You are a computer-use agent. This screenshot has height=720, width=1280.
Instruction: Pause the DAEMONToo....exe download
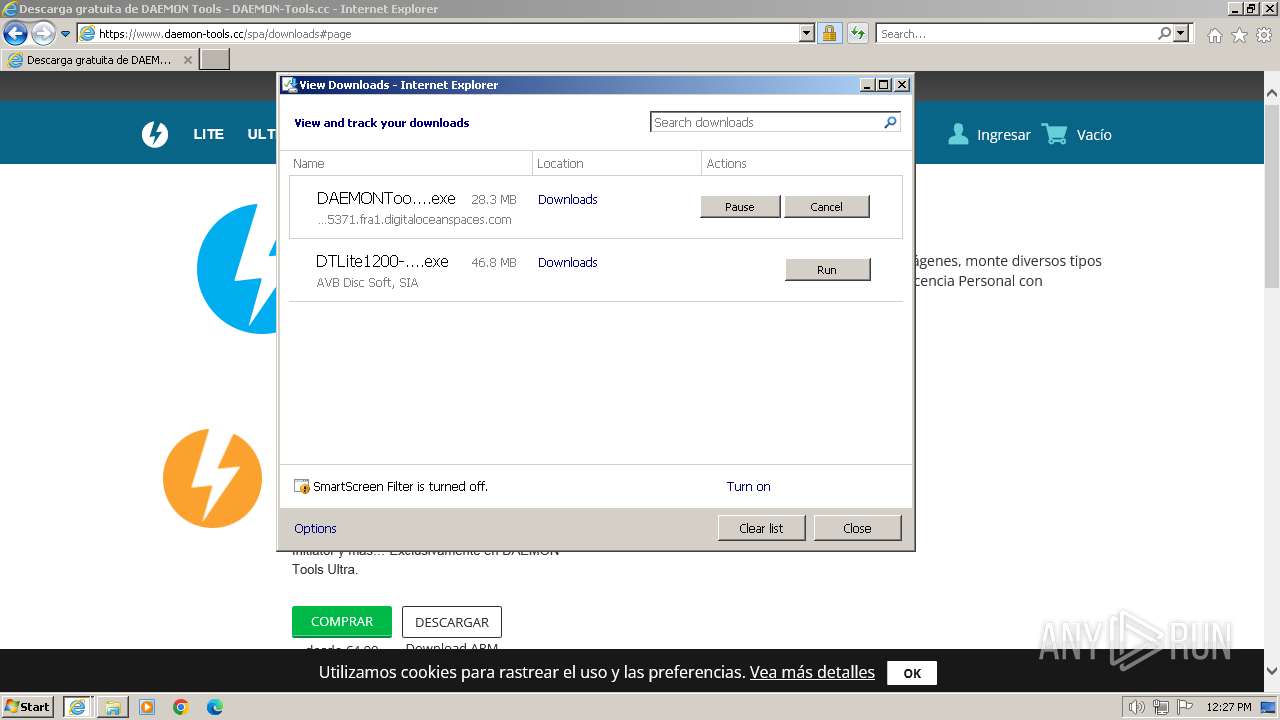(740, 207)
